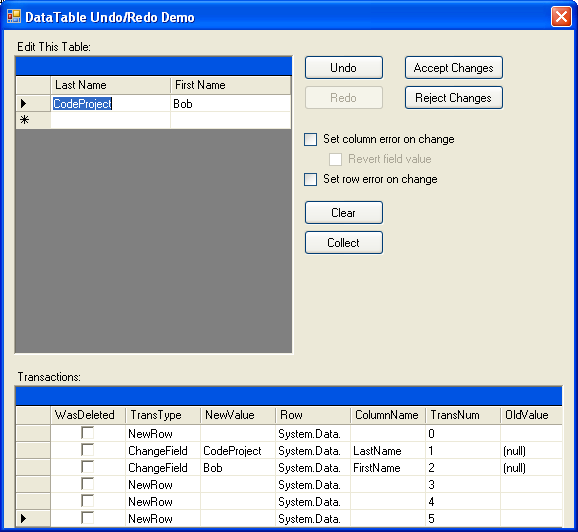
Task: Sort table by First Name column header
Action: tap(230, 85)
